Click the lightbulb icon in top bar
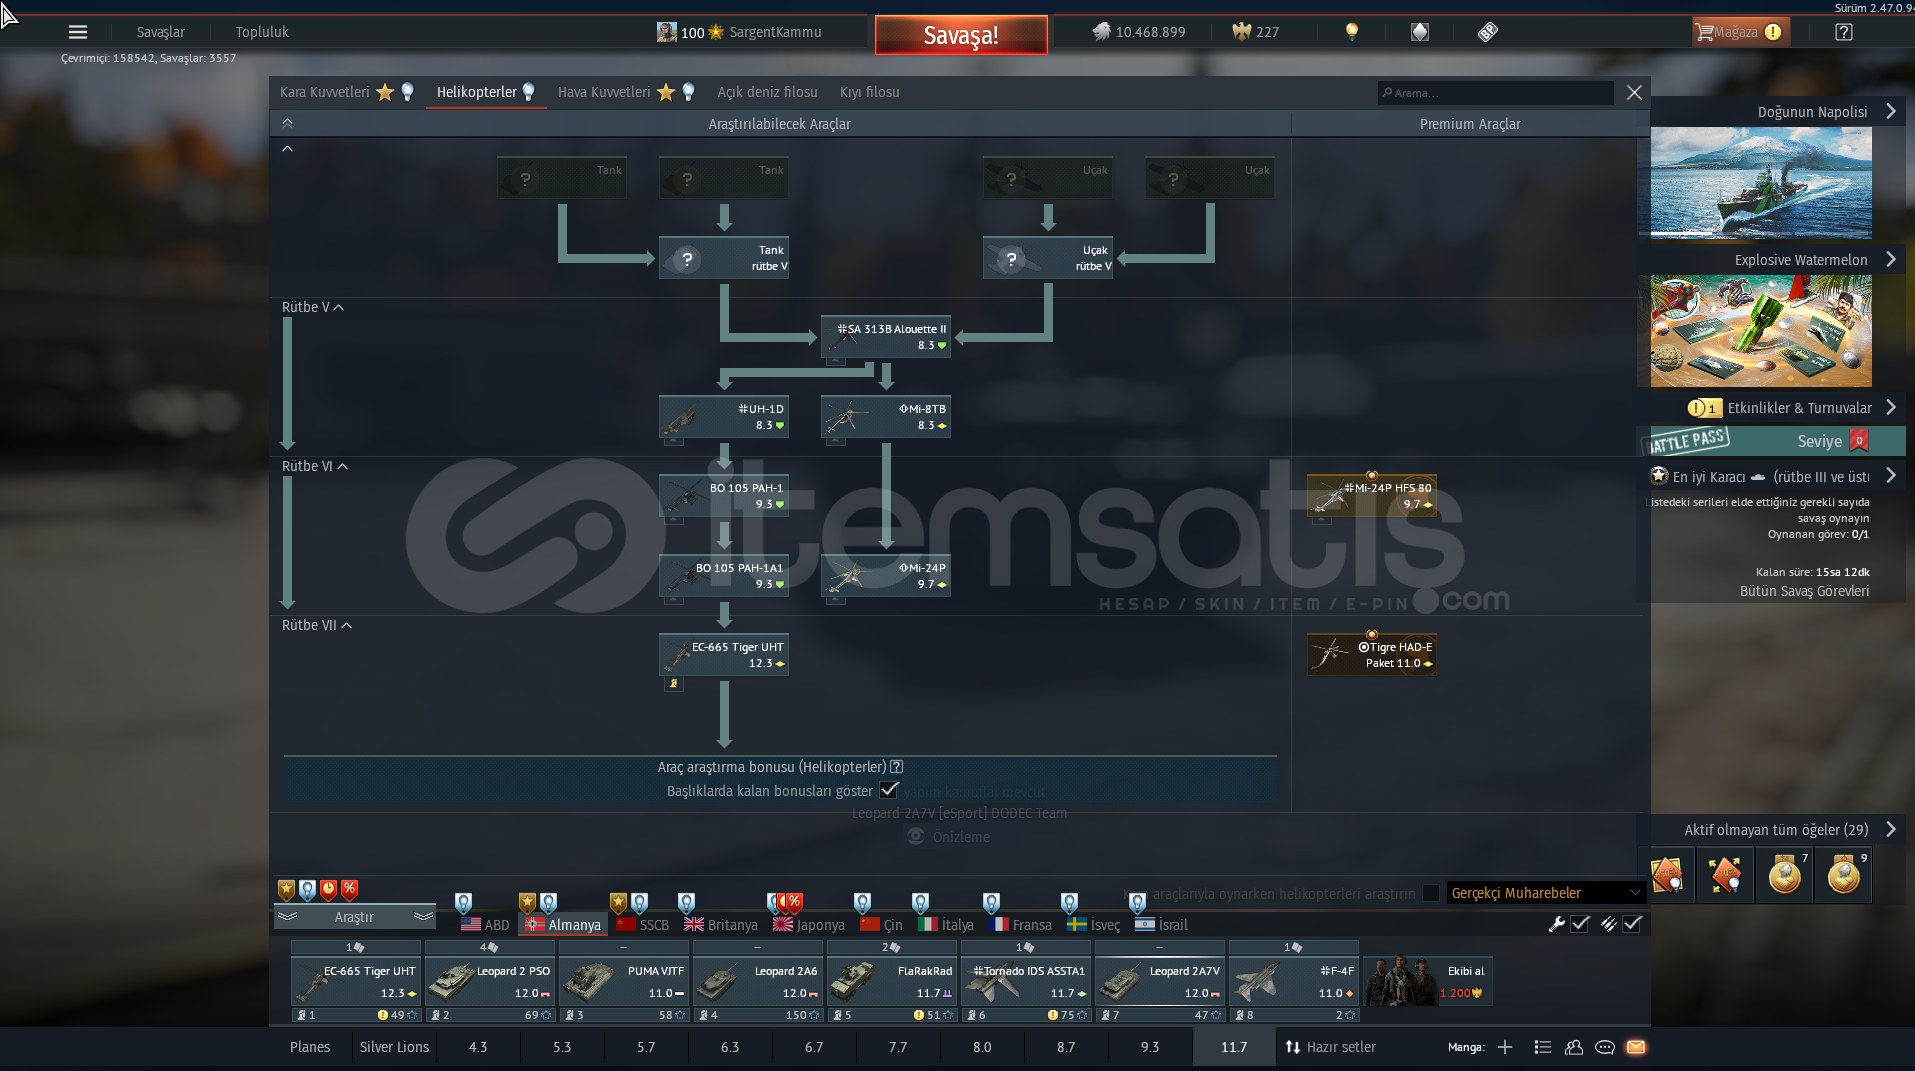 tap(1351, 32)
